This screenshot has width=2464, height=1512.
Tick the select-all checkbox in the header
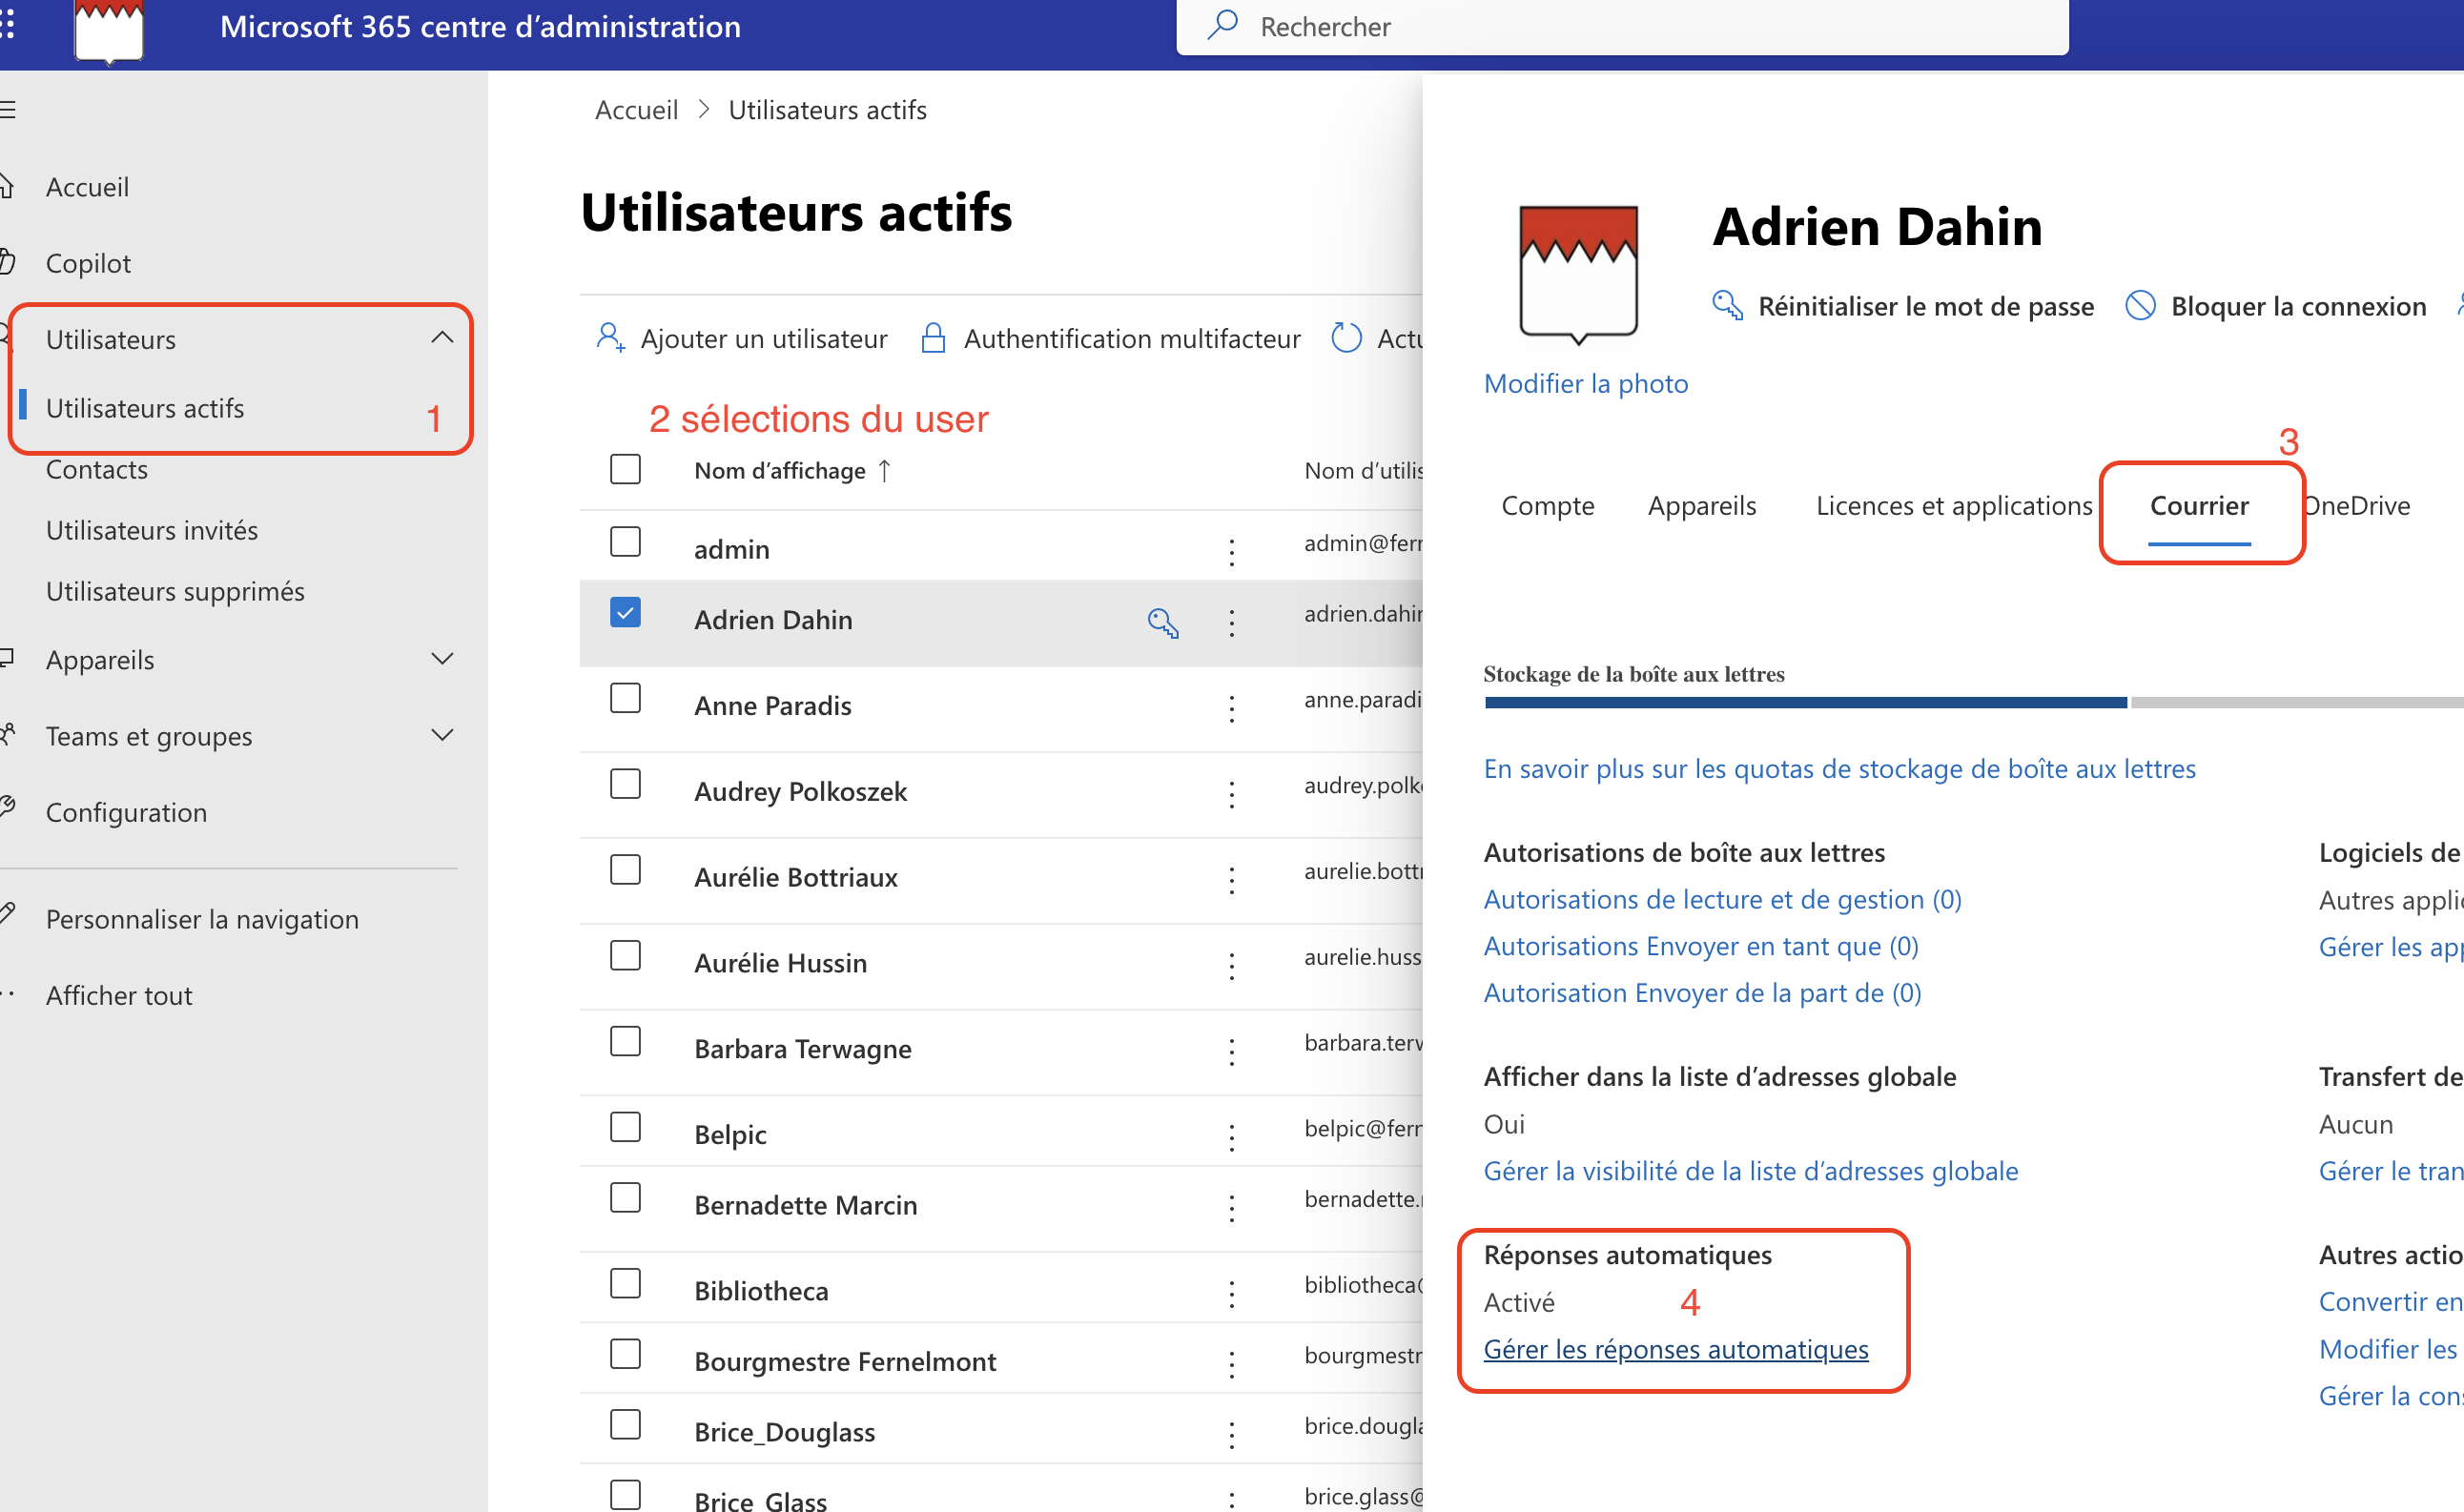[625, 469]
